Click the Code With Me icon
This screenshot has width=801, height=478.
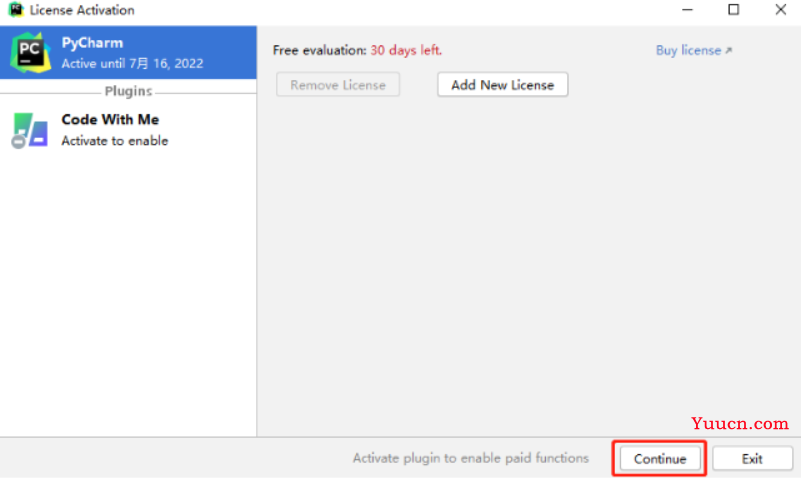30,130
